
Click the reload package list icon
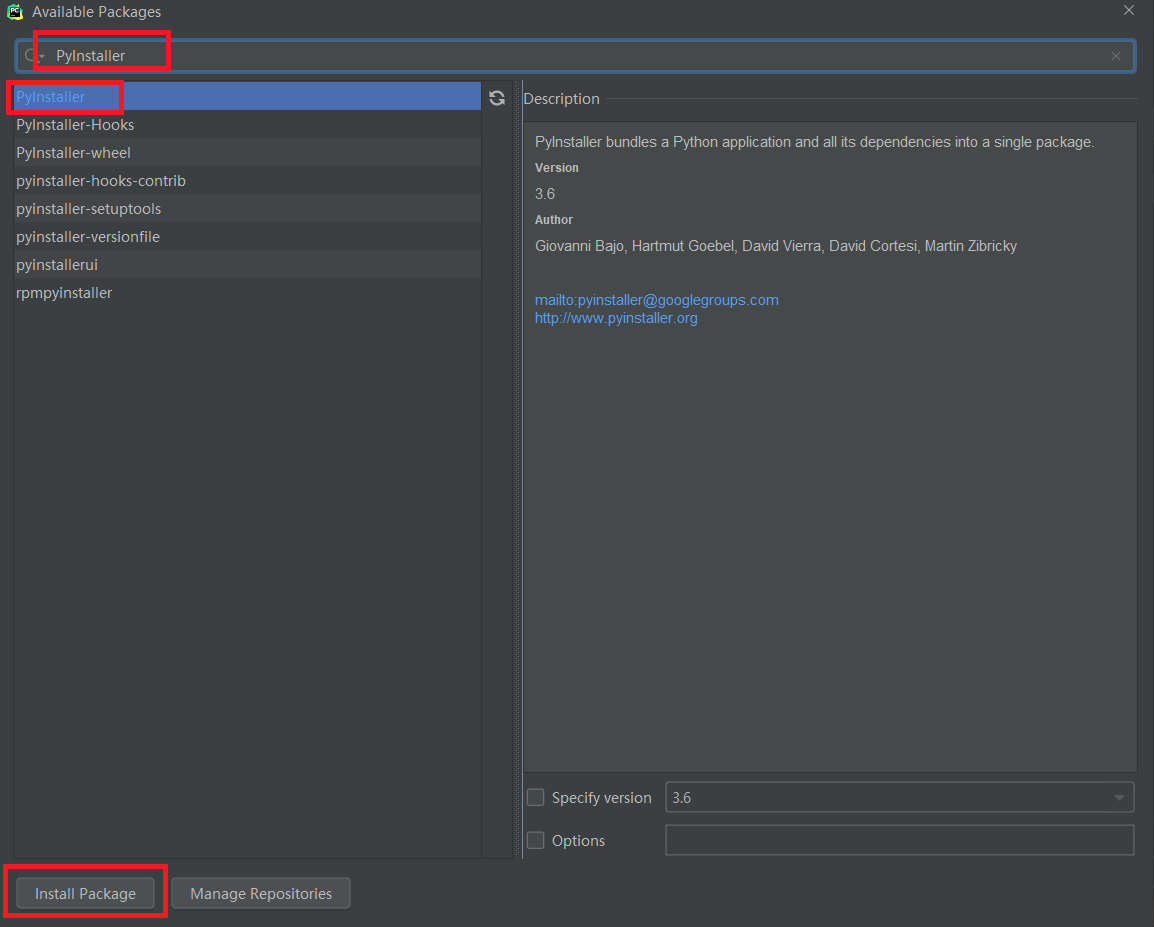pos(497,98)
